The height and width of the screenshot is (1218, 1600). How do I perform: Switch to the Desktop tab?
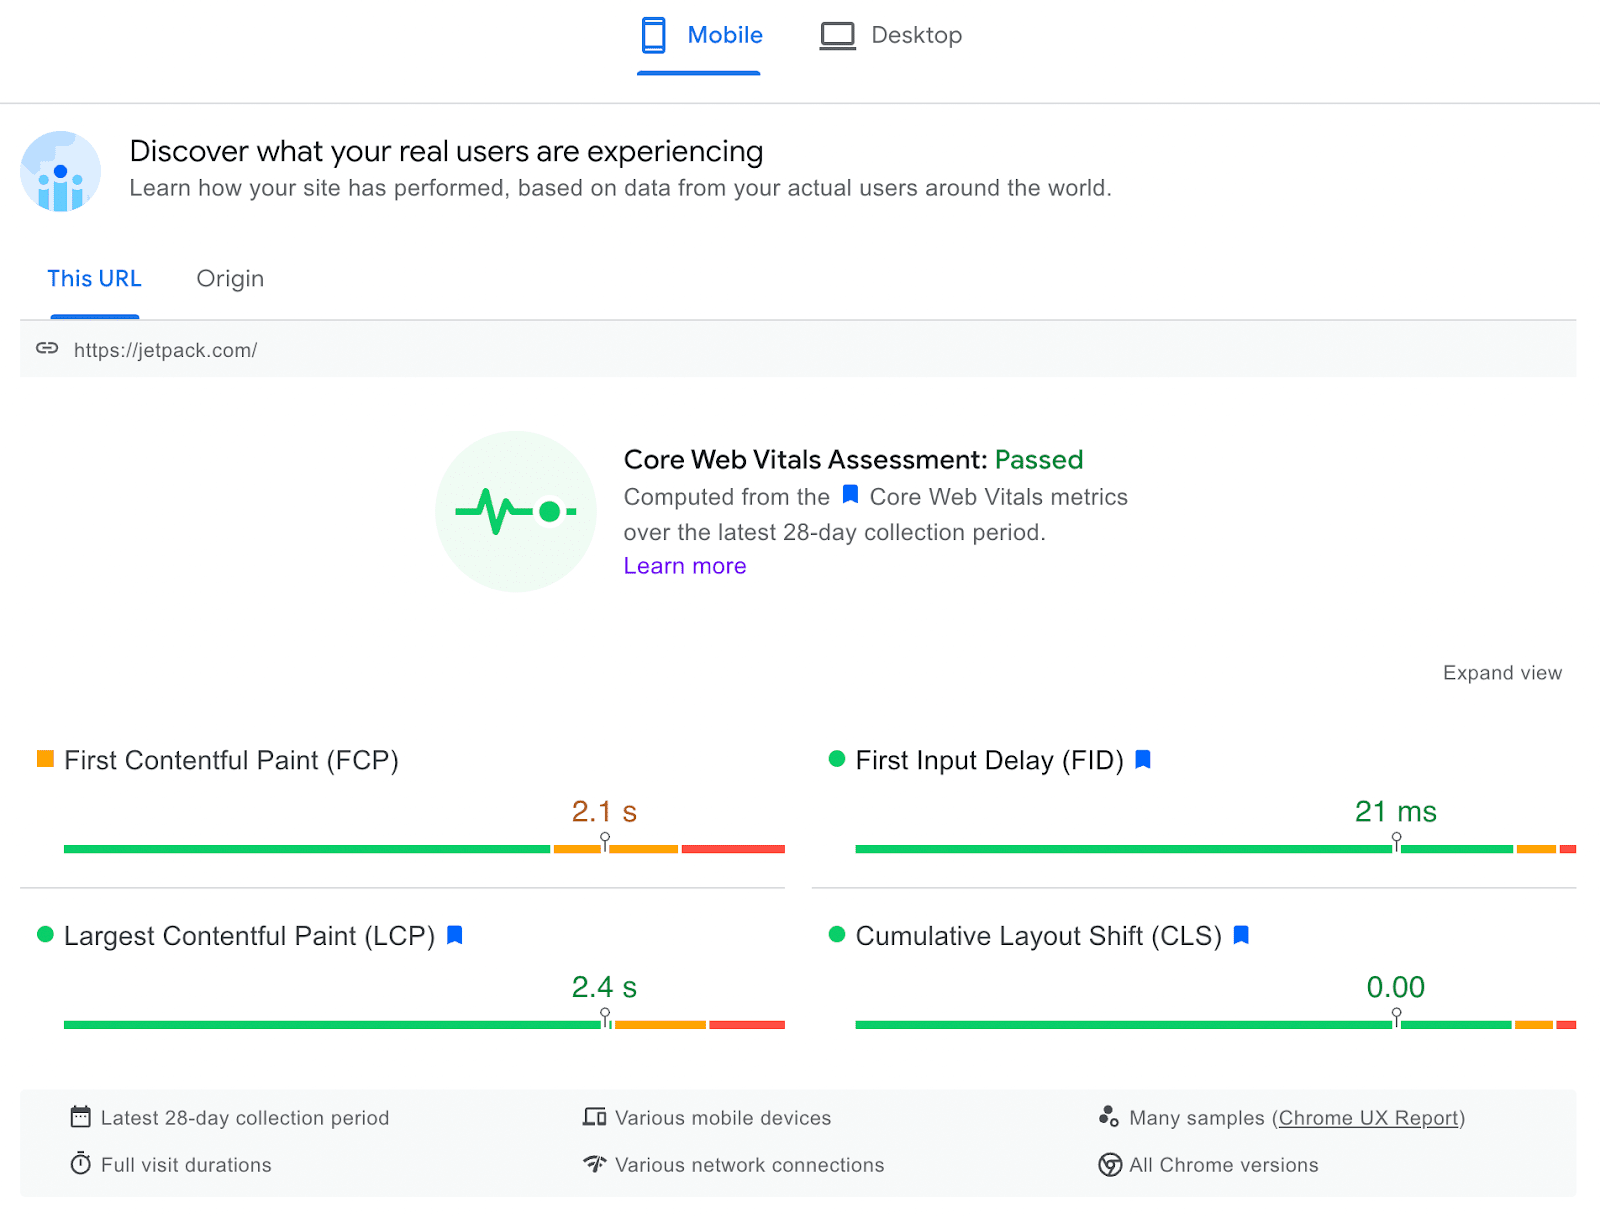[x=891, y=36]
